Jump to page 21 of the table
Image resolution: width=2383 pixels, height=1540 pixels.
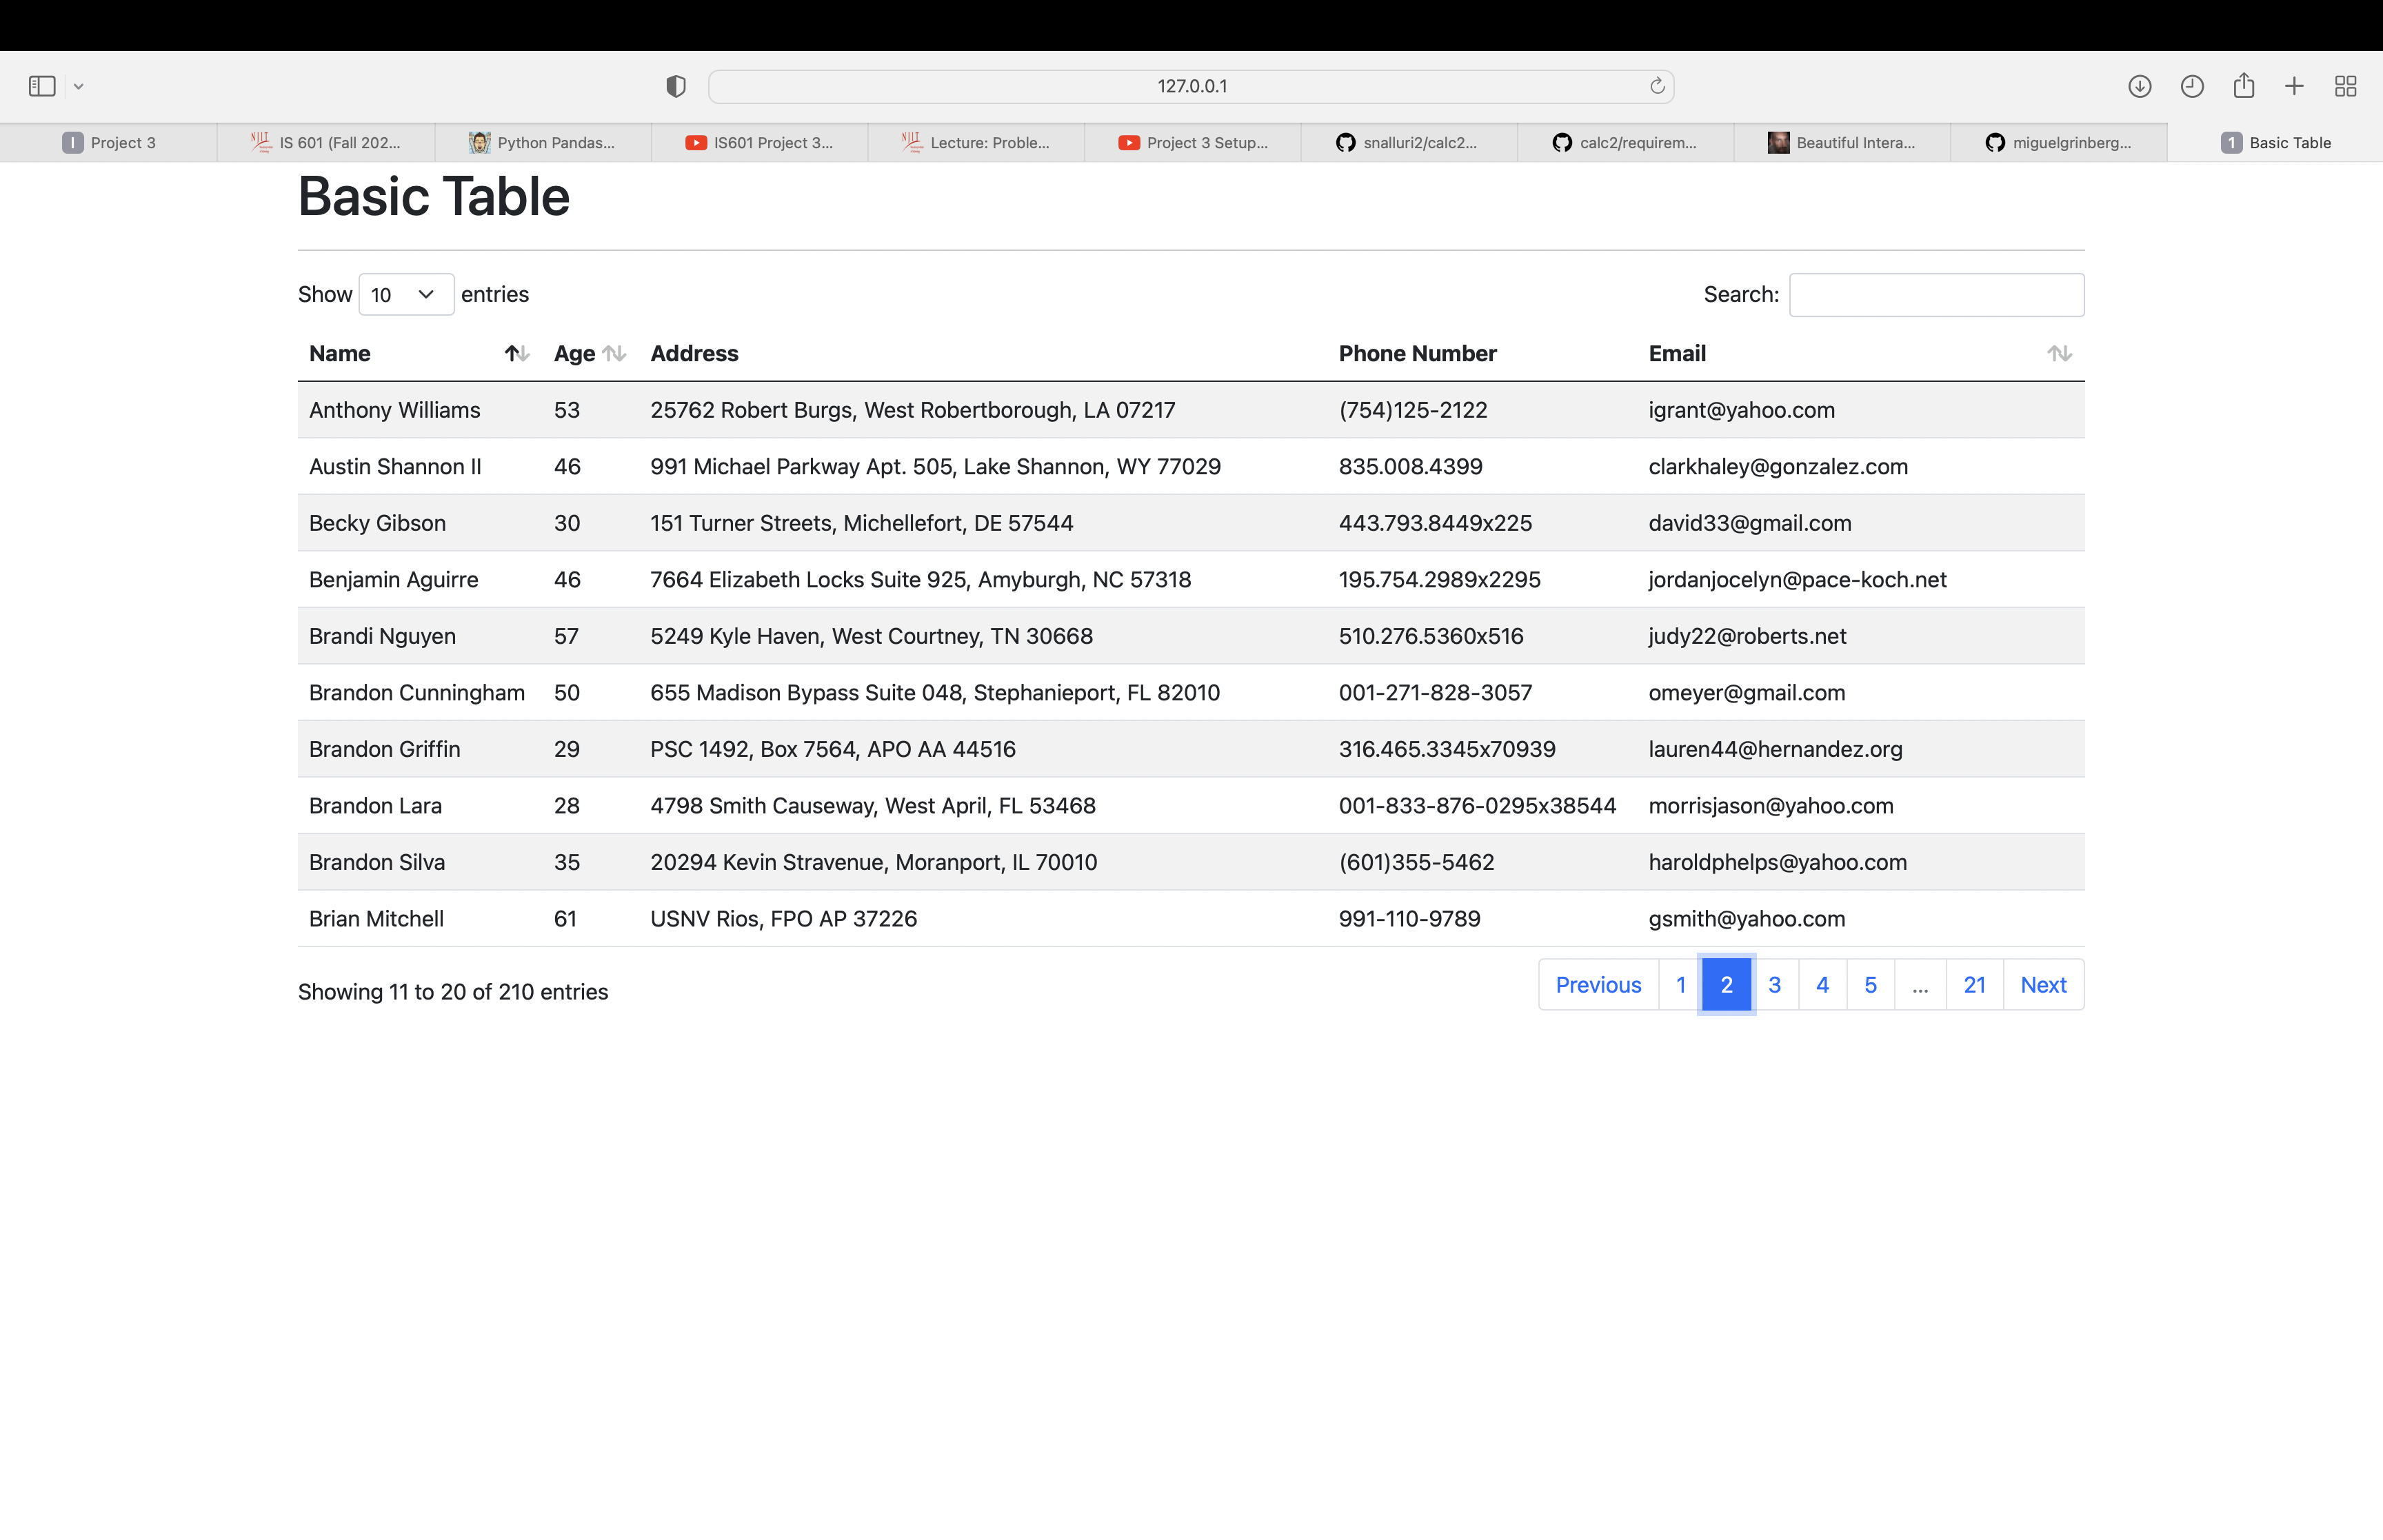click(x=1974, y=984)
